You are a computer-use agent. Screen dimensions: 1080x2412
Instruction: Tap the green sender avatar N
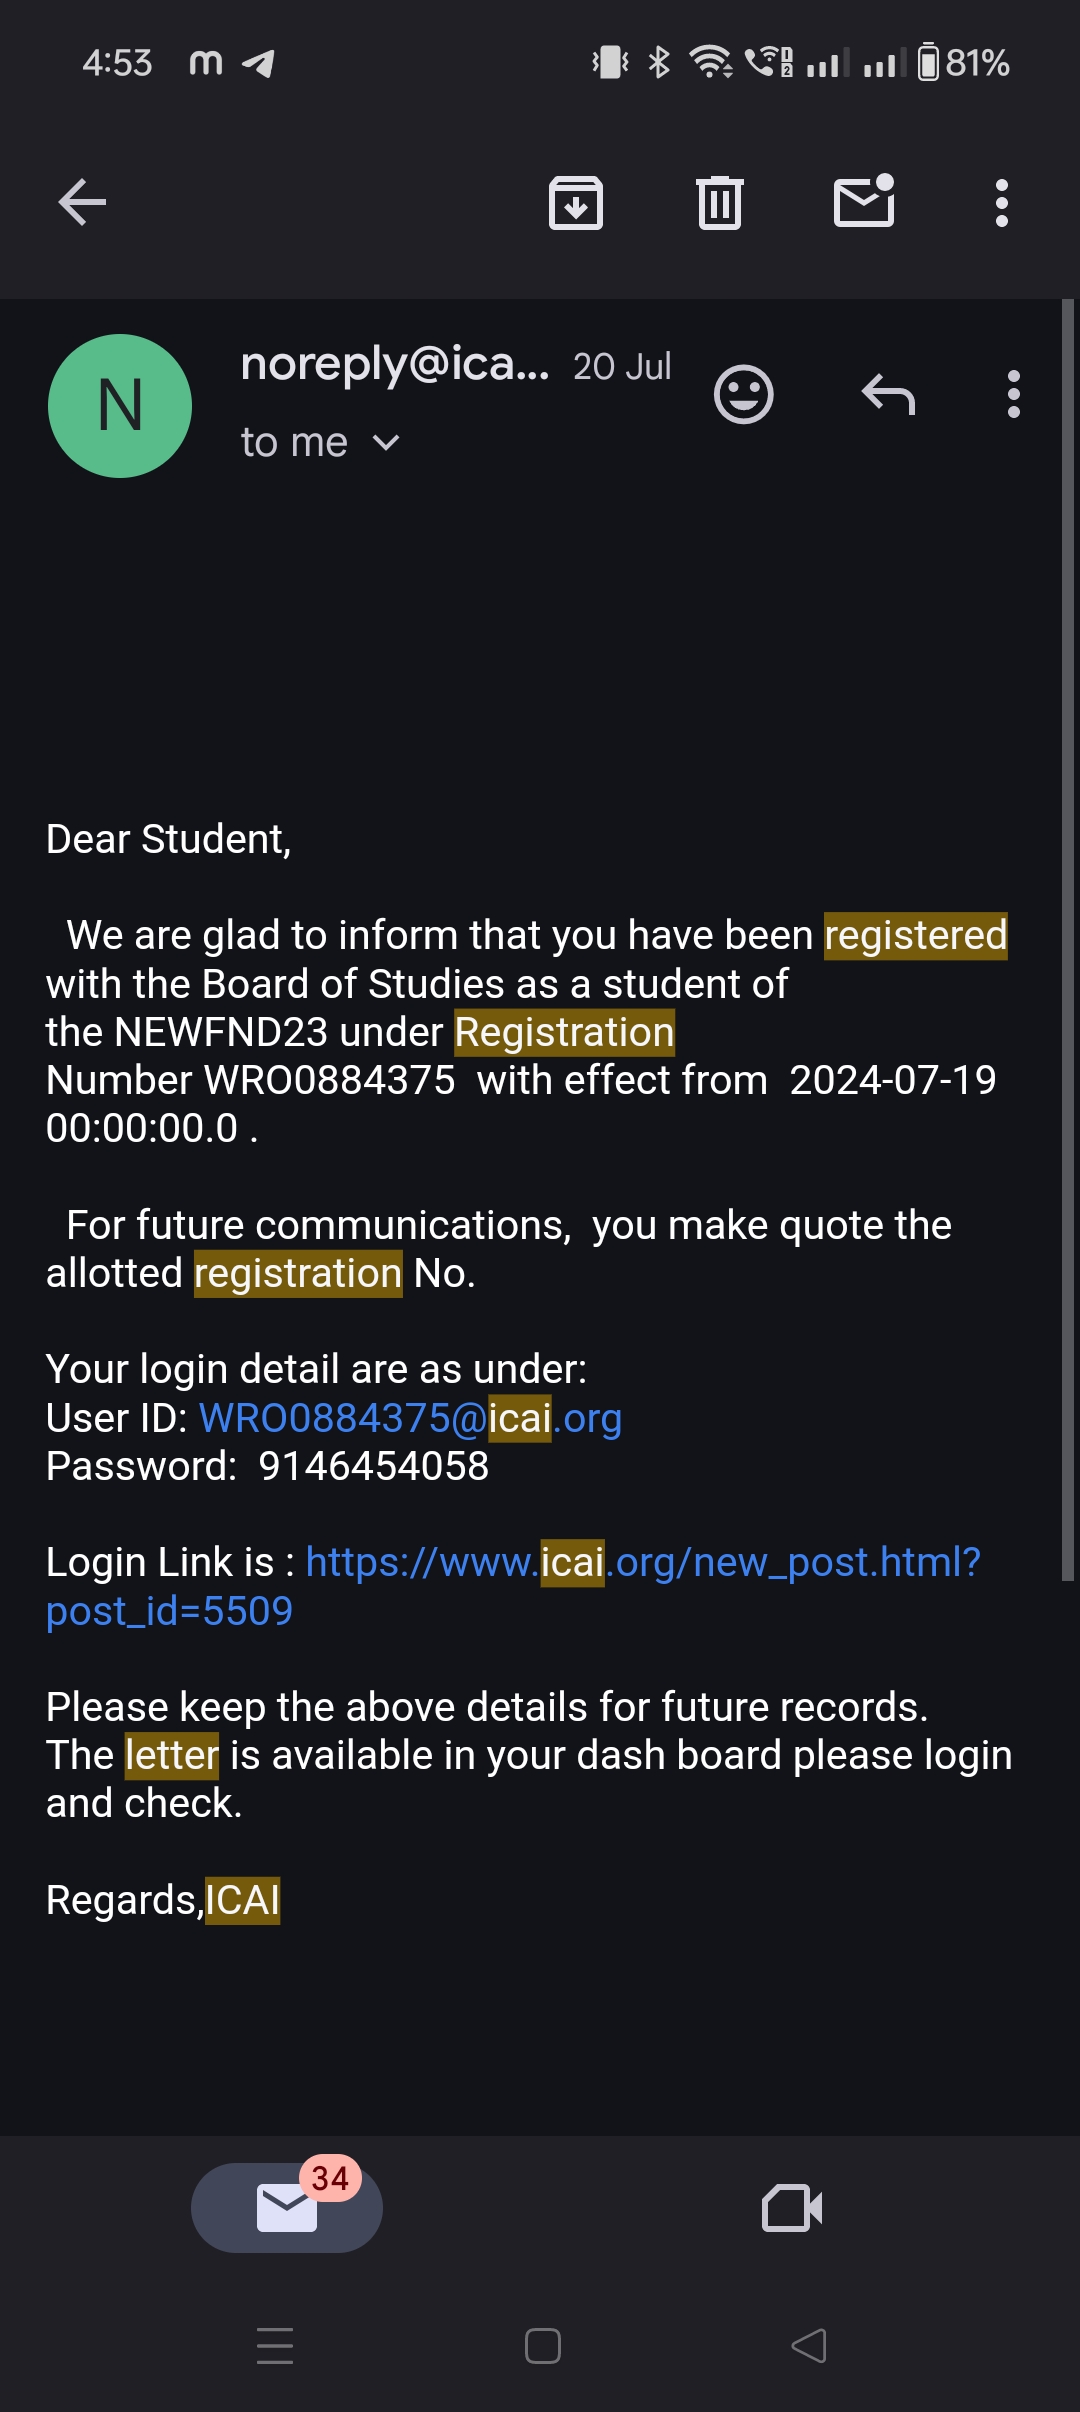point(120,406)
